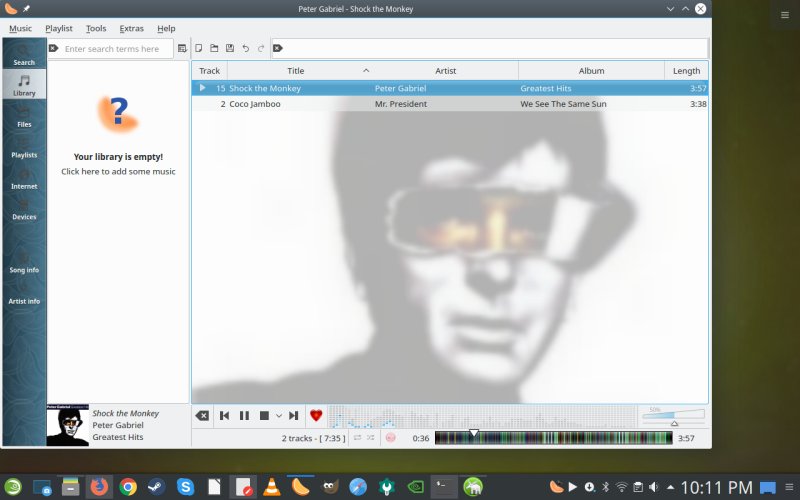This screenshot has width=800, height=500.
Task: Click the Clementine system tray icon
Action: (x=556, y=487)
